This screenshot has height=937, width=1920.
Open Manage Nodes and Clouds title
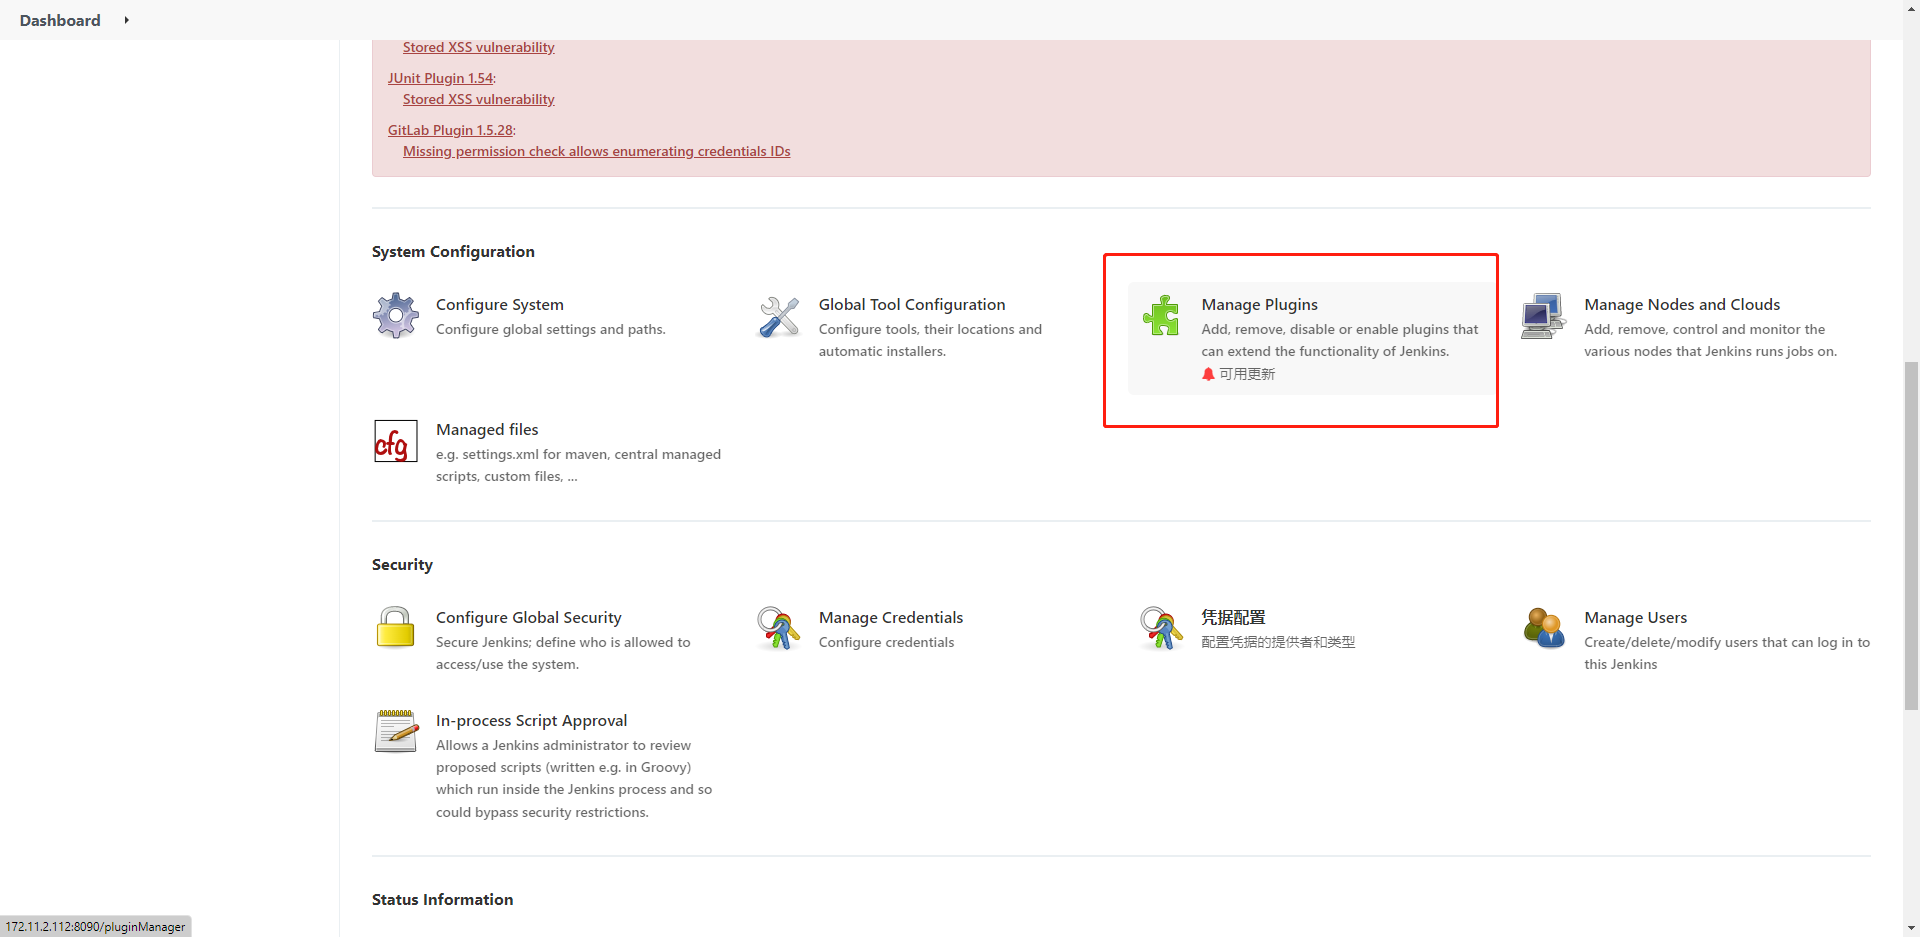(x=1682, y=304)
